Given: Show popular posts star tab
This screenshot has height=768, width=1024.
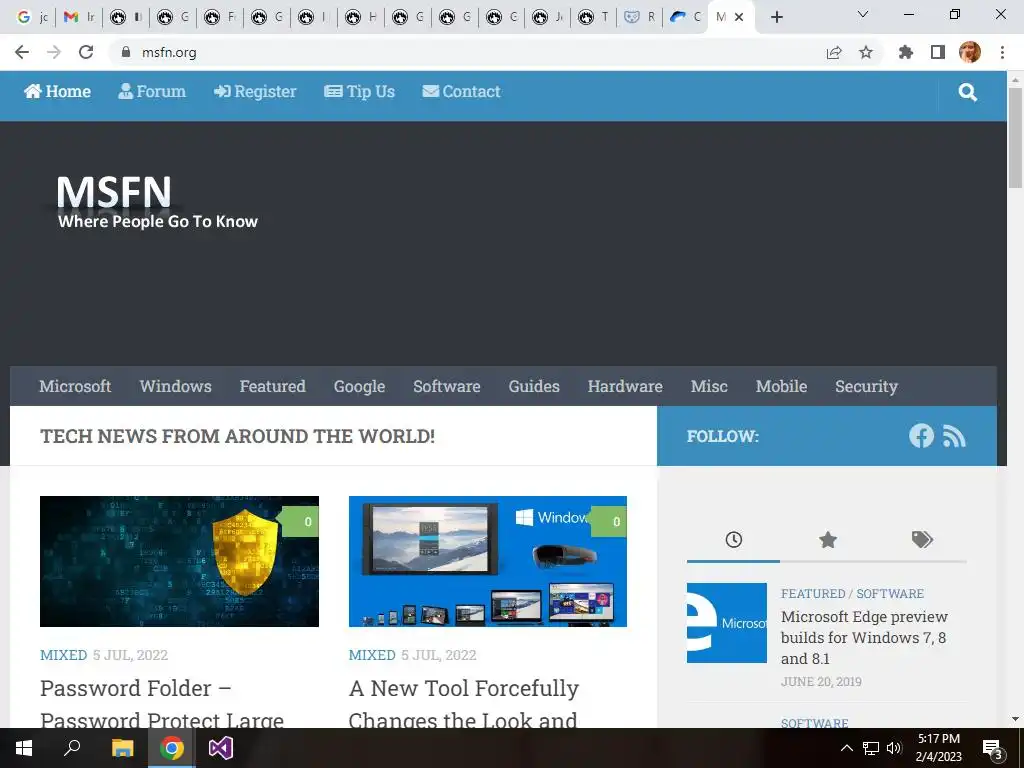Looking at the screenshot, I should pos(827,540).
